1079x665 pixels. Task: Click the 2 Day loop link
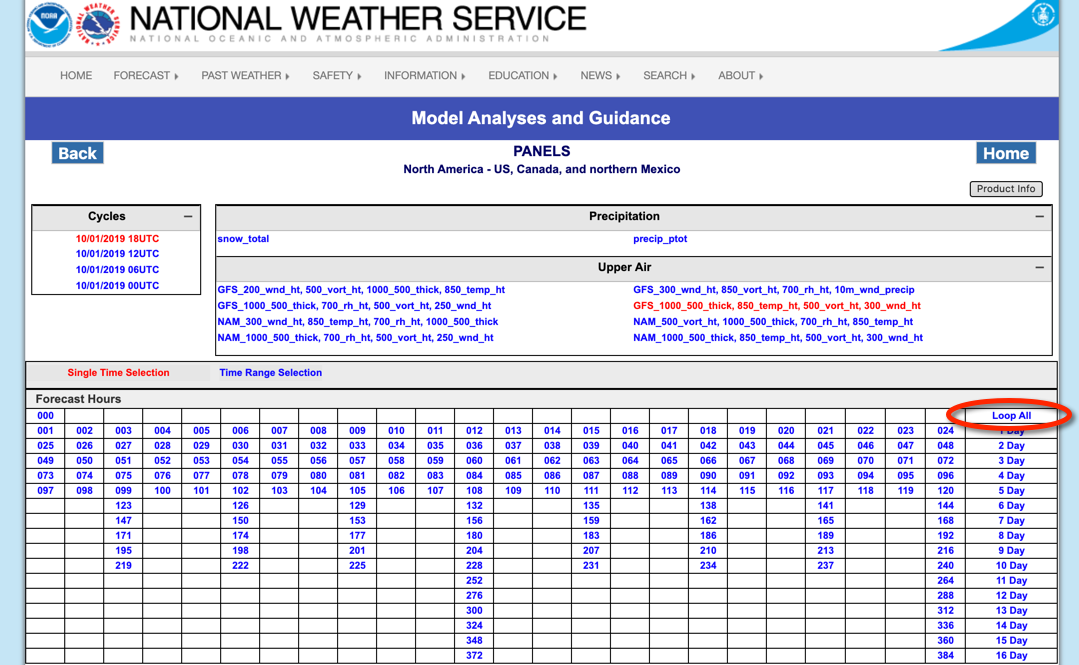coord(1011,446)
